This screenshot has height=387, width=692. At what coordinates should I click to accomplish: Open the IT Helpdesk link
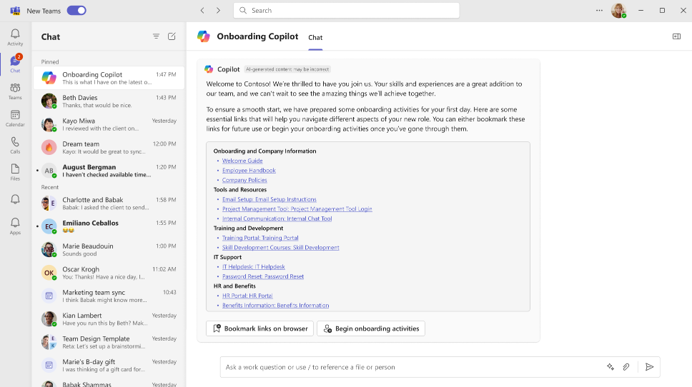(x=254, y=267)
